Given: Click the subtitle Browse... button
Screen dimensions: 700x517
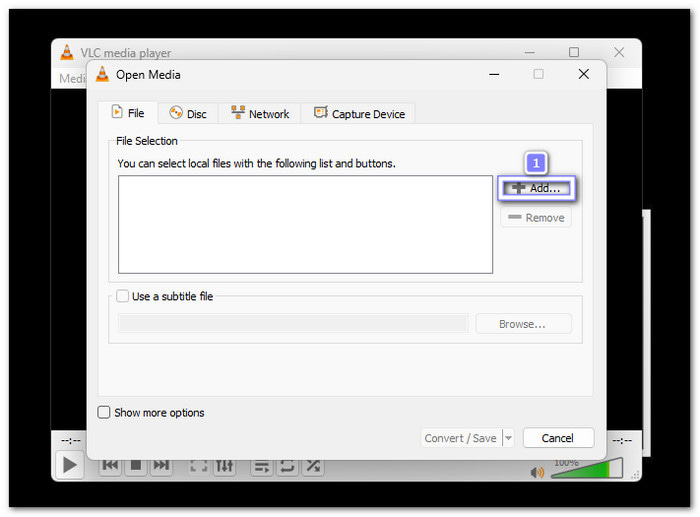Looking at the screenshot, I should [523, 324].
